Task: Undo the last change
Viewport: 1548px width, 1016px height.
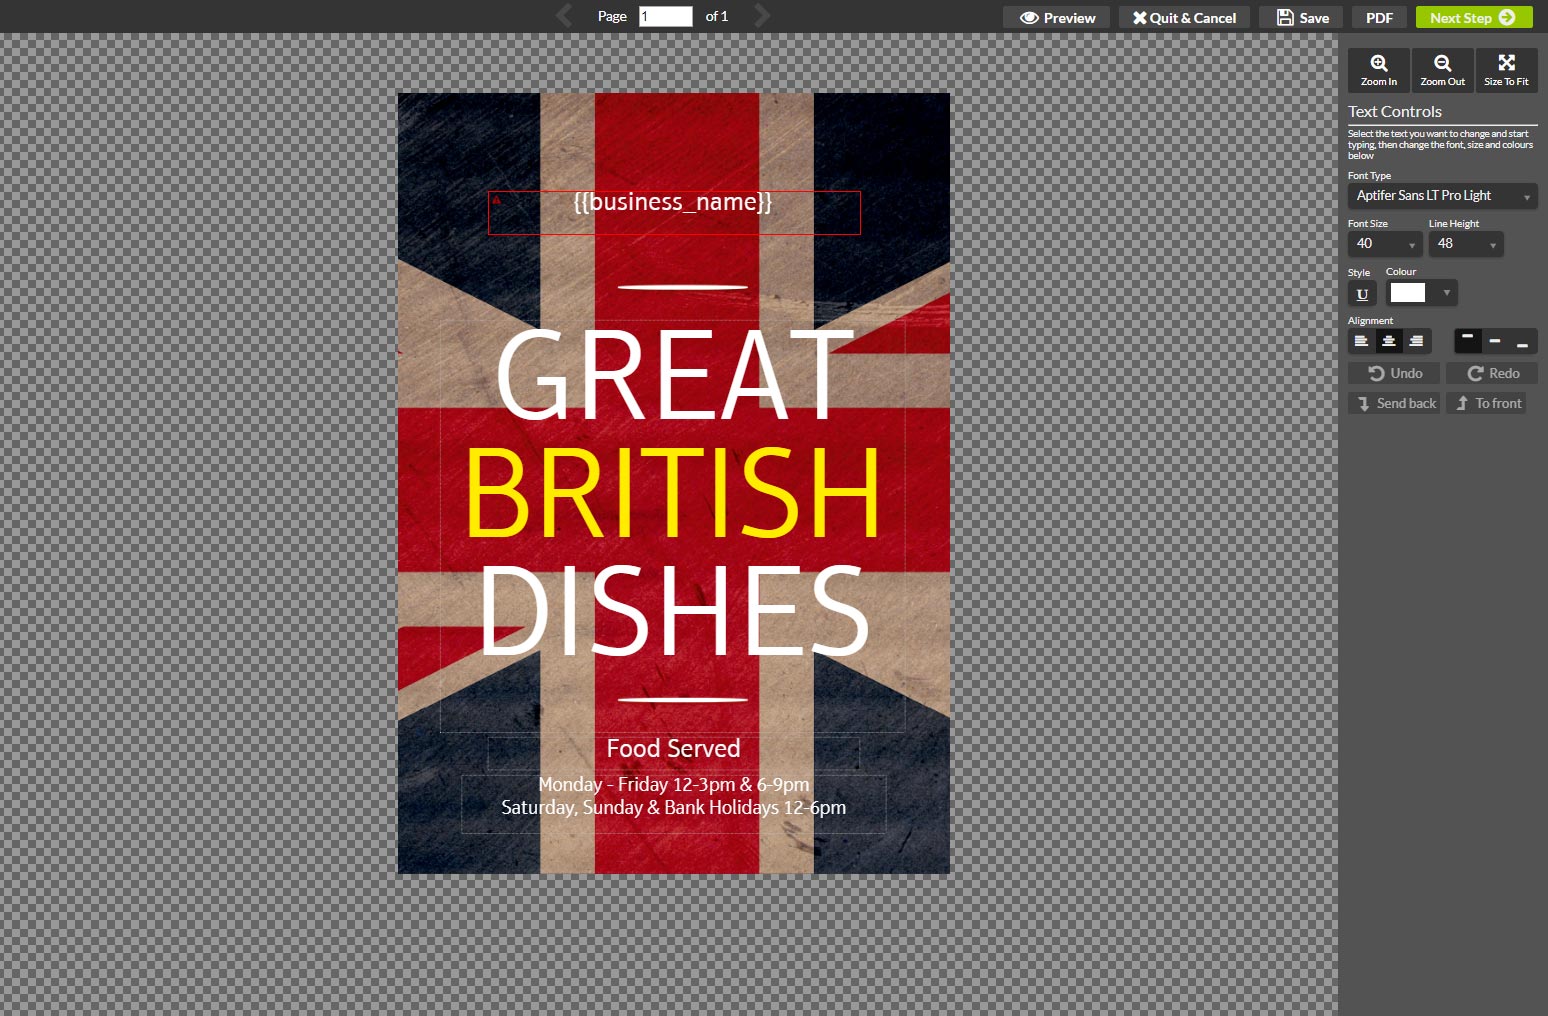Action: point(1394,373)
